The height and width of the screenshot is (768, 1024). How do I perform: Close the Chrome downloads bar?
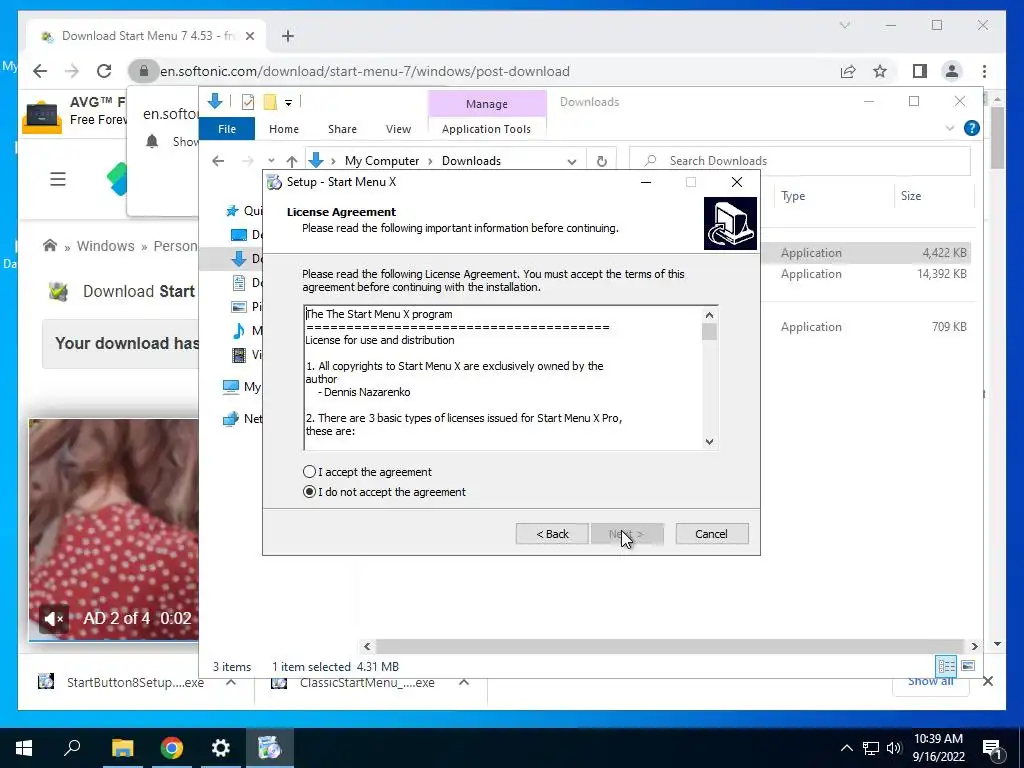click(x=987, y=681)
